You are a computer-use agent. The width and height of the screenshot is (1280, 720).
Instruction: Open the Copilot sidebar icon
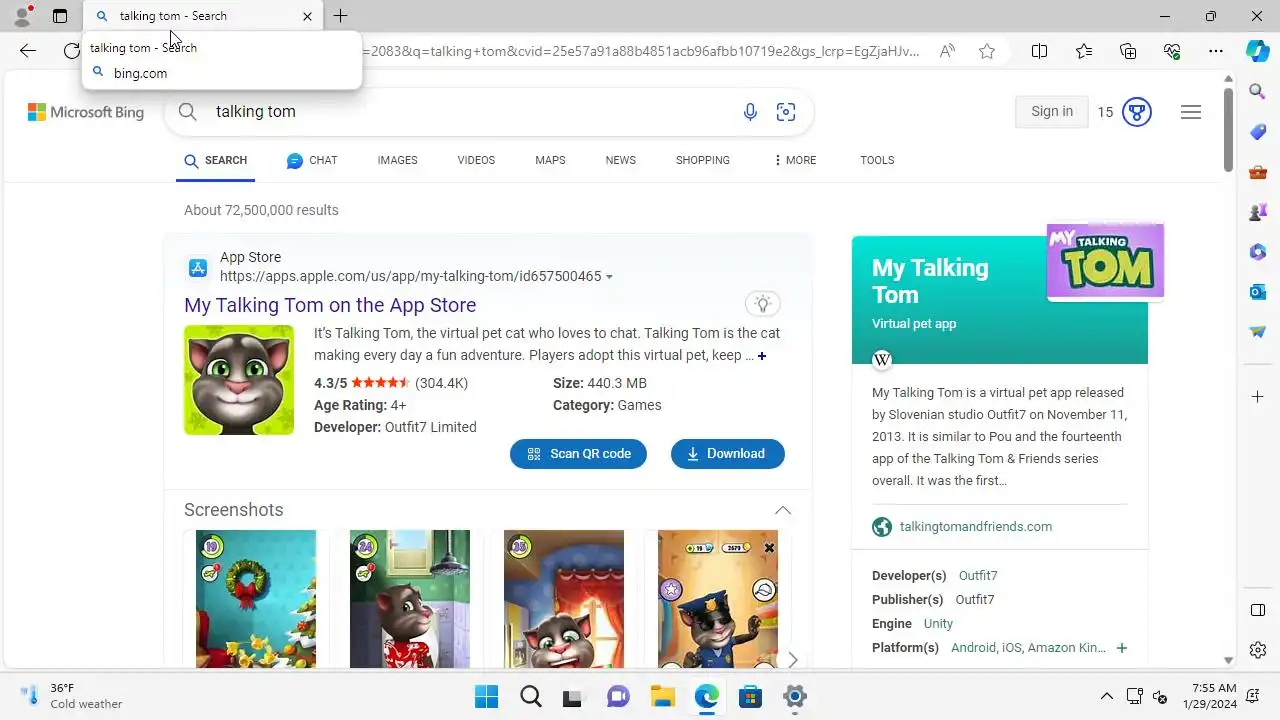(1258, 51)
